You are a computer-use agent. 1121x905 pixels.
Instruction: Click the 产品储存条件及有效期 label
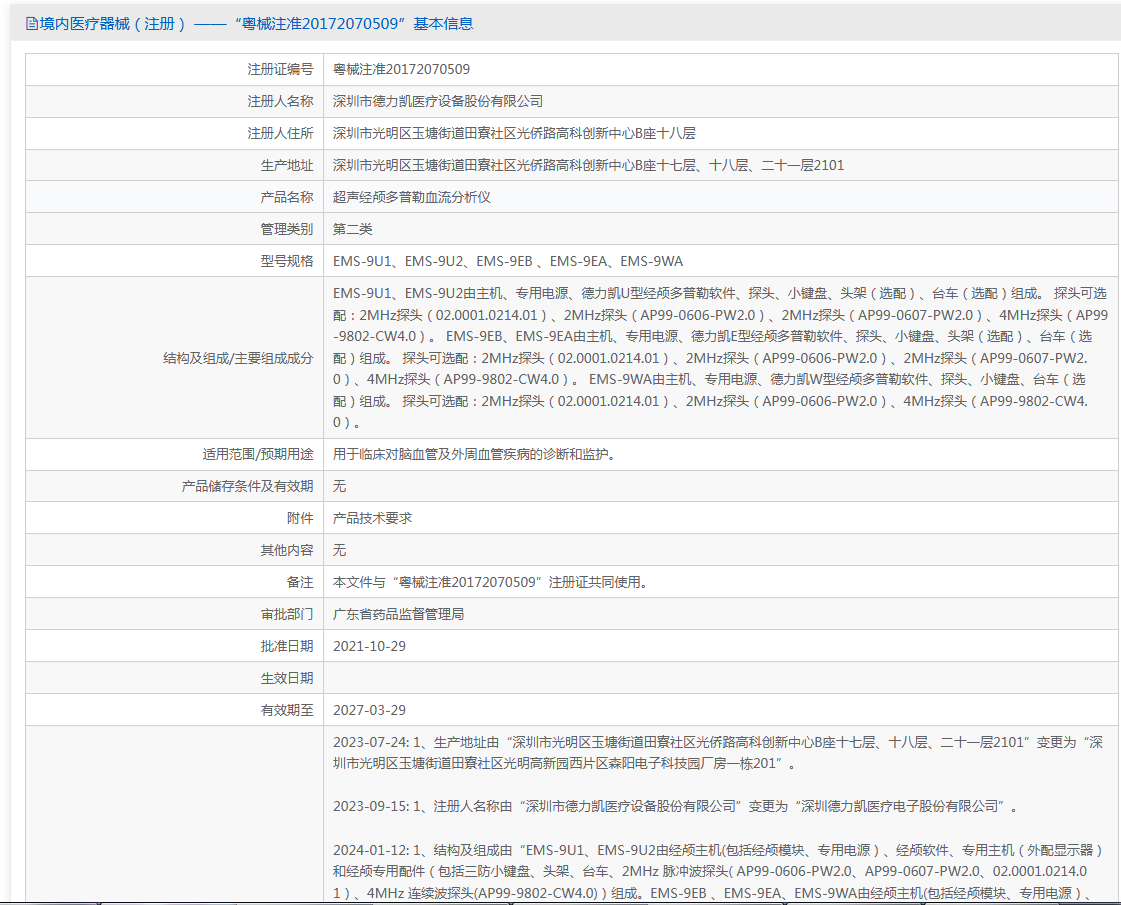(247, 487)
